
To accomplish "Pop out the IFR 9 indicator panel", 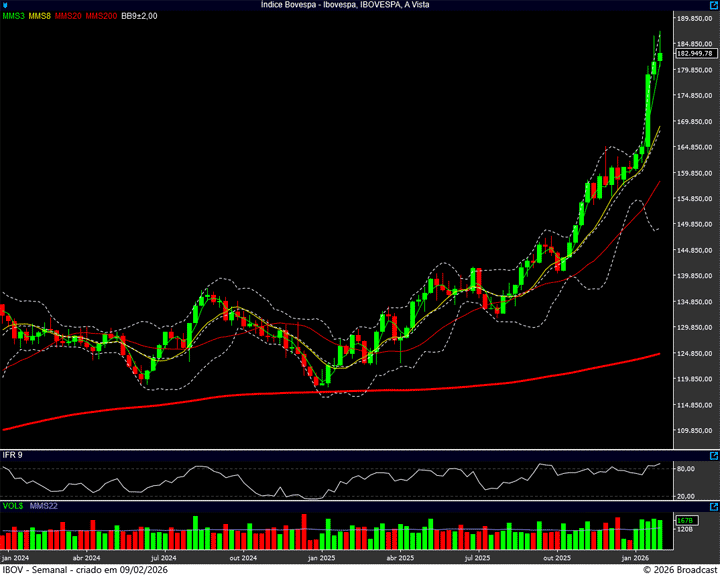I will pos(713,455).
